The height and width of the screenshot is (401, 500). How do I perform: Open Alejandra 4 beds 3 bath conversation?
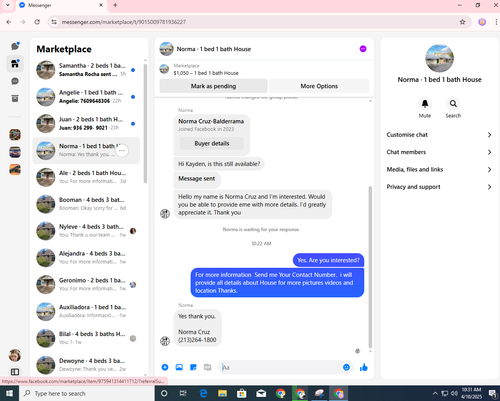(x=86, y=258)
